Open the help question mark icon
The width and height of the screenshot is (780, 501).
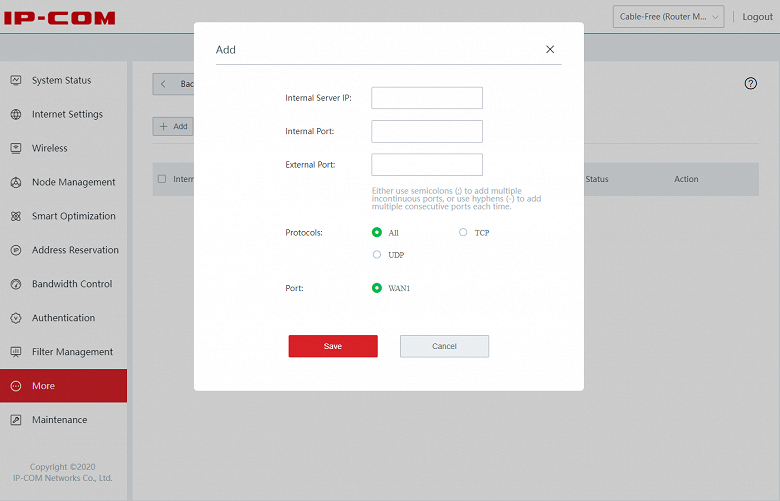tap(751, 84)
